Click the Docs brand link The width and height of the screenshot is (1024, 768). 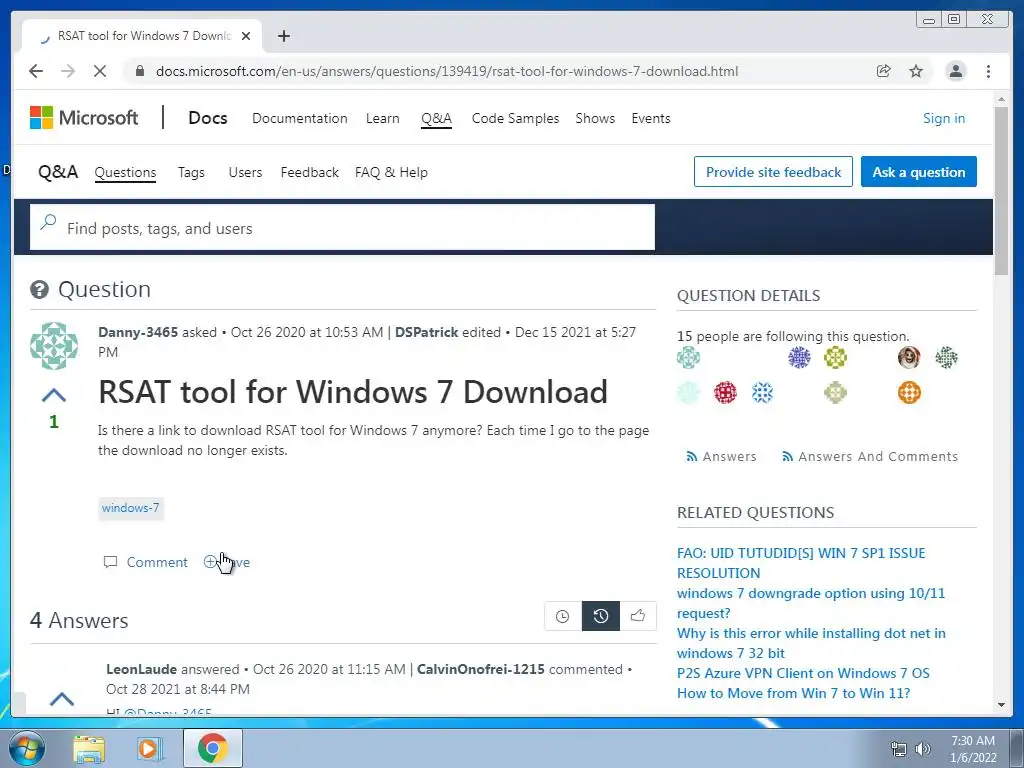[x=208, y=118]
